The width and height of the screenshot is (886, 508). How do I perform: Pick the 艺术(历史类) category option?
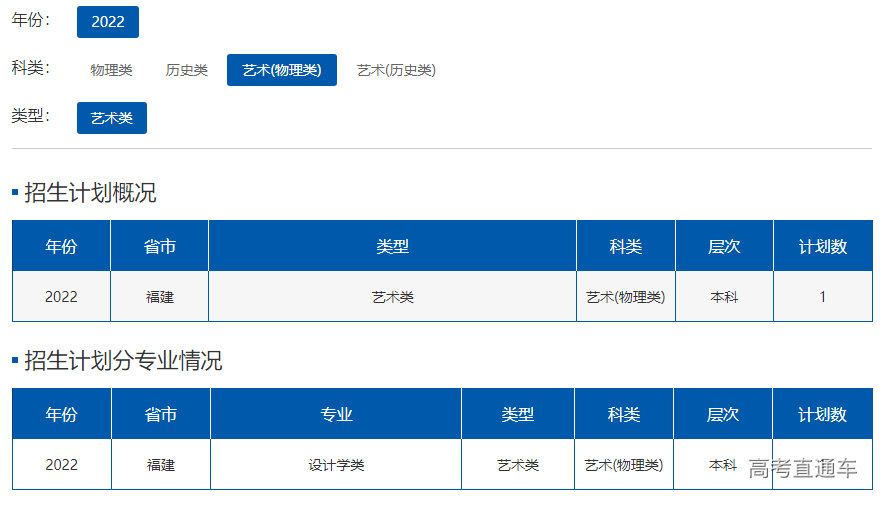tap(396, 70)
